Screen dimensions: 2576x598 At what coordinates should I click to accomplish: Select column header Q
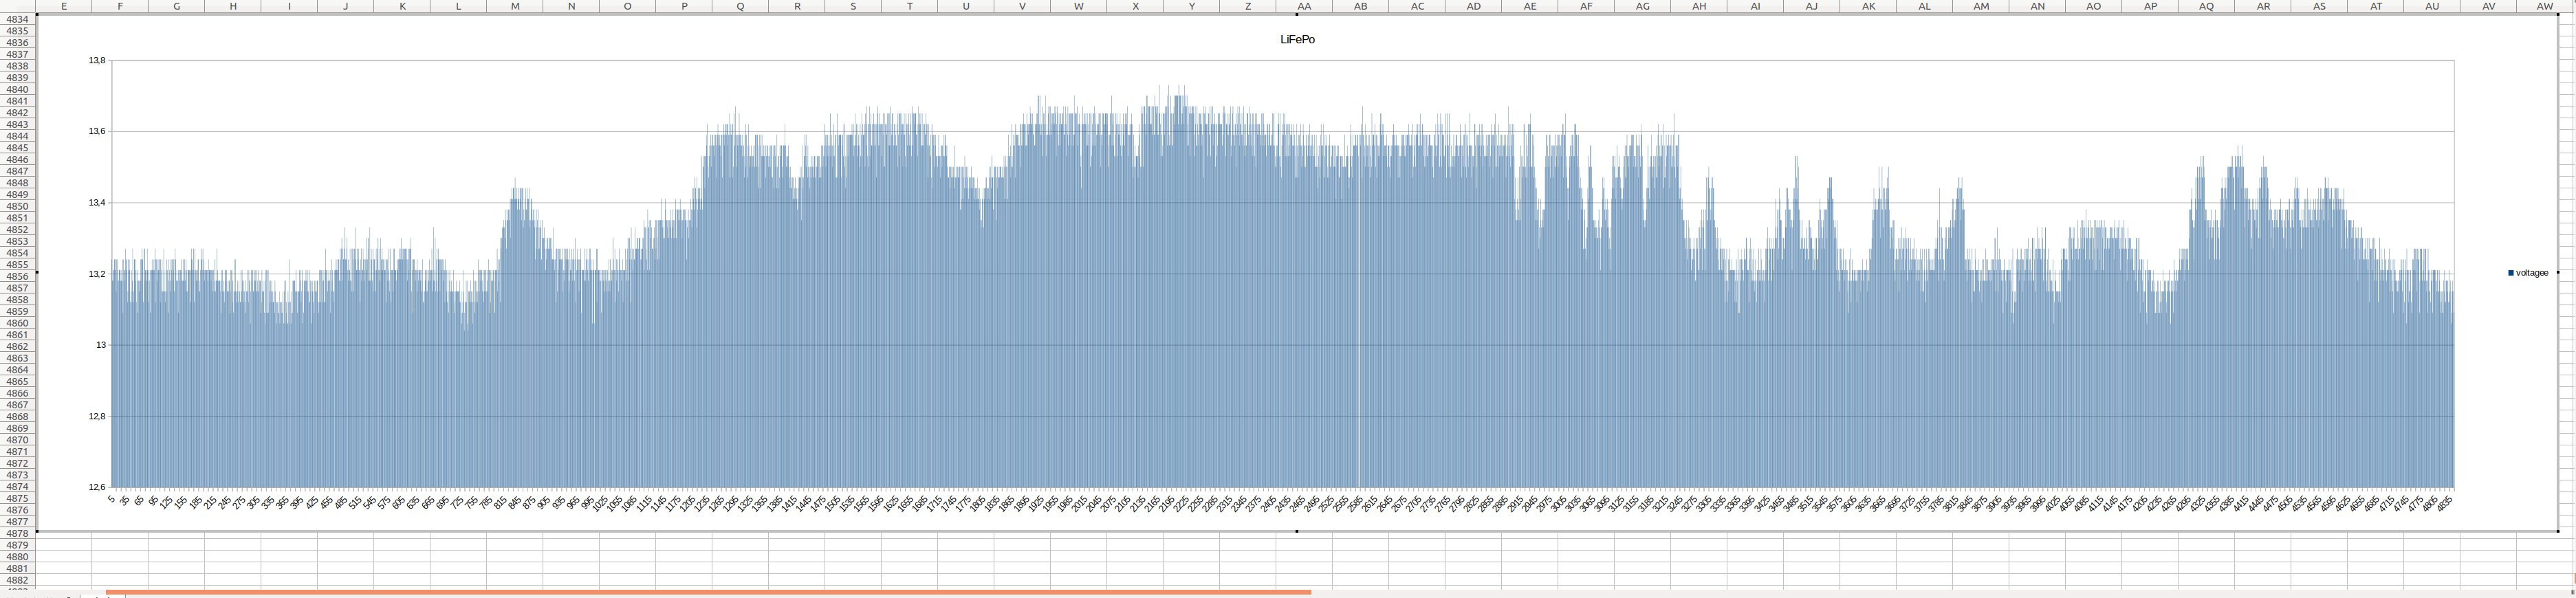741,6
